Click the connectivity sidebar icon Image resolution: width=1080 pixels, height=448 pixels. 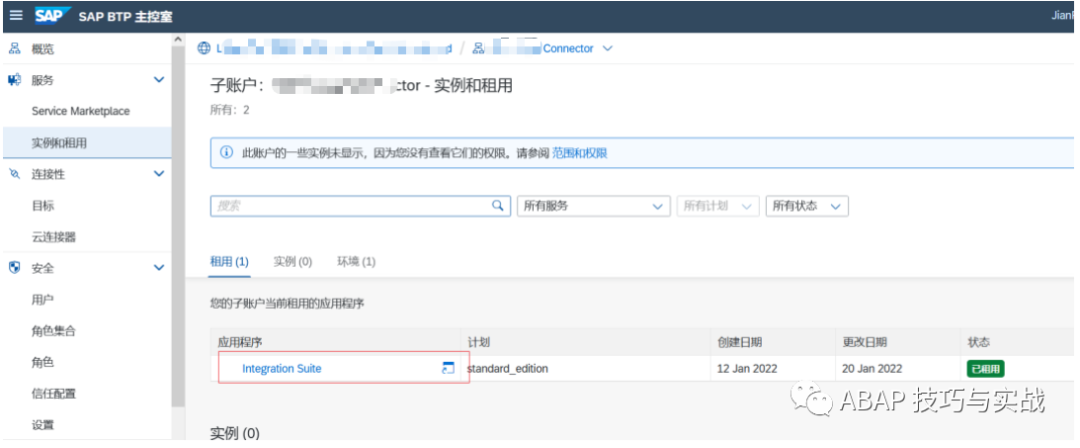pyautogui.click(x=14, y=174)
